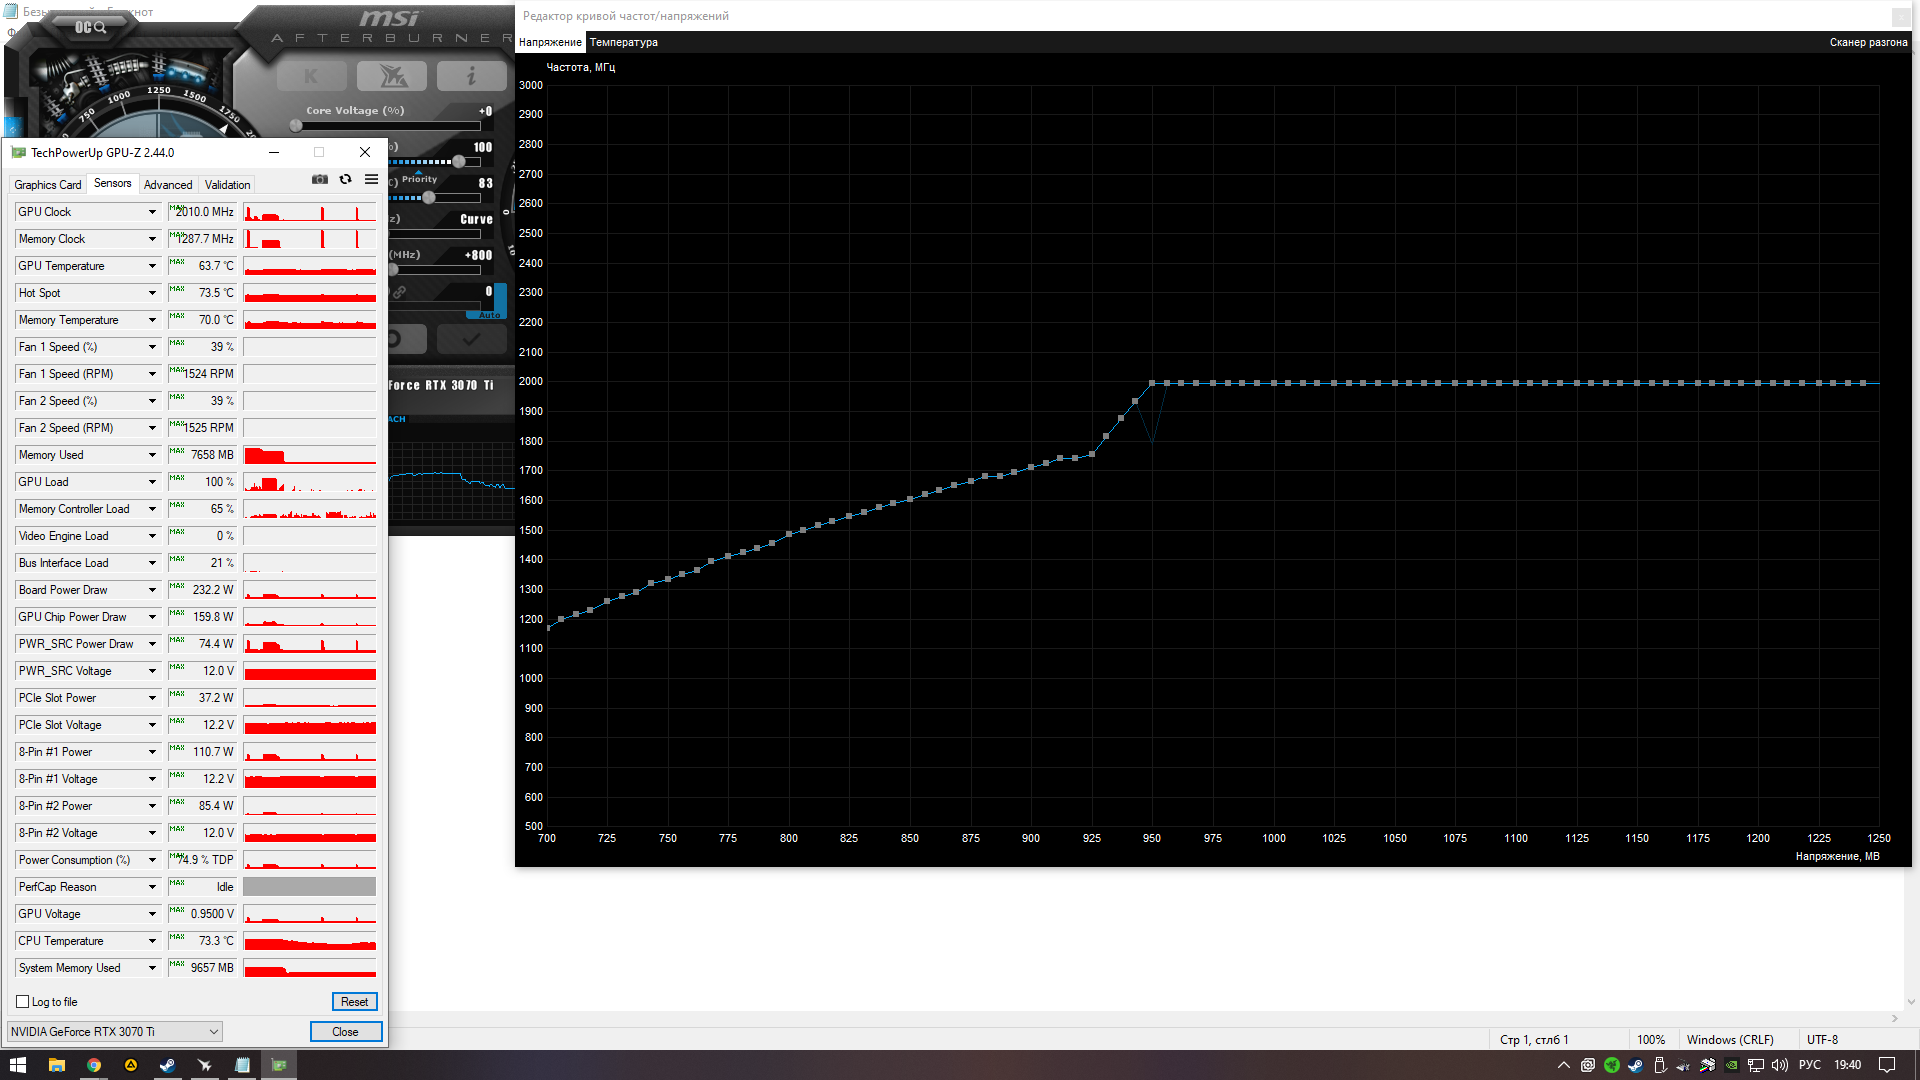Click the Core Voltage slider handle
This screenshot has height=1080, width=1920.
coord(296,126)
